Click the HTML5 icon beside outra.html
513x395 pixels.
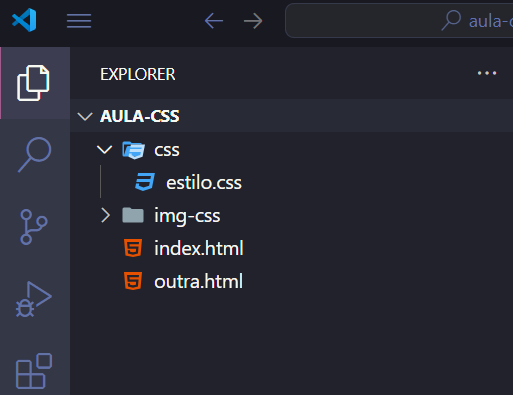pos(133,281)
